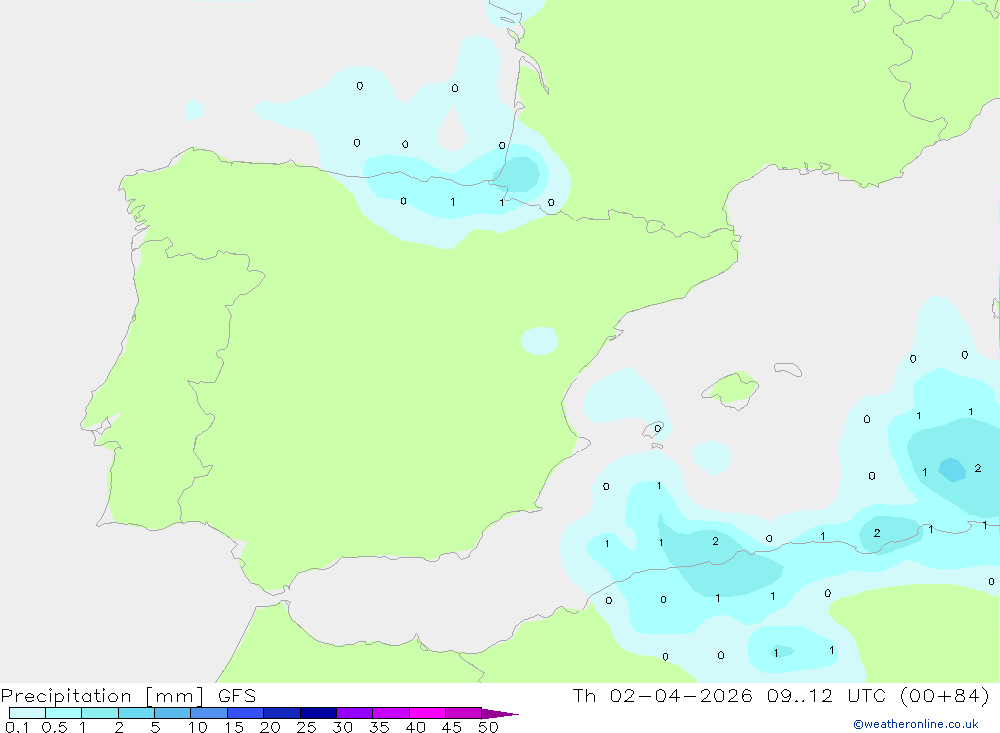This screenshot has width=1000, height=733.
Task: Click the darkest precipitation cell near Sardinia
Action: [952, 470]
